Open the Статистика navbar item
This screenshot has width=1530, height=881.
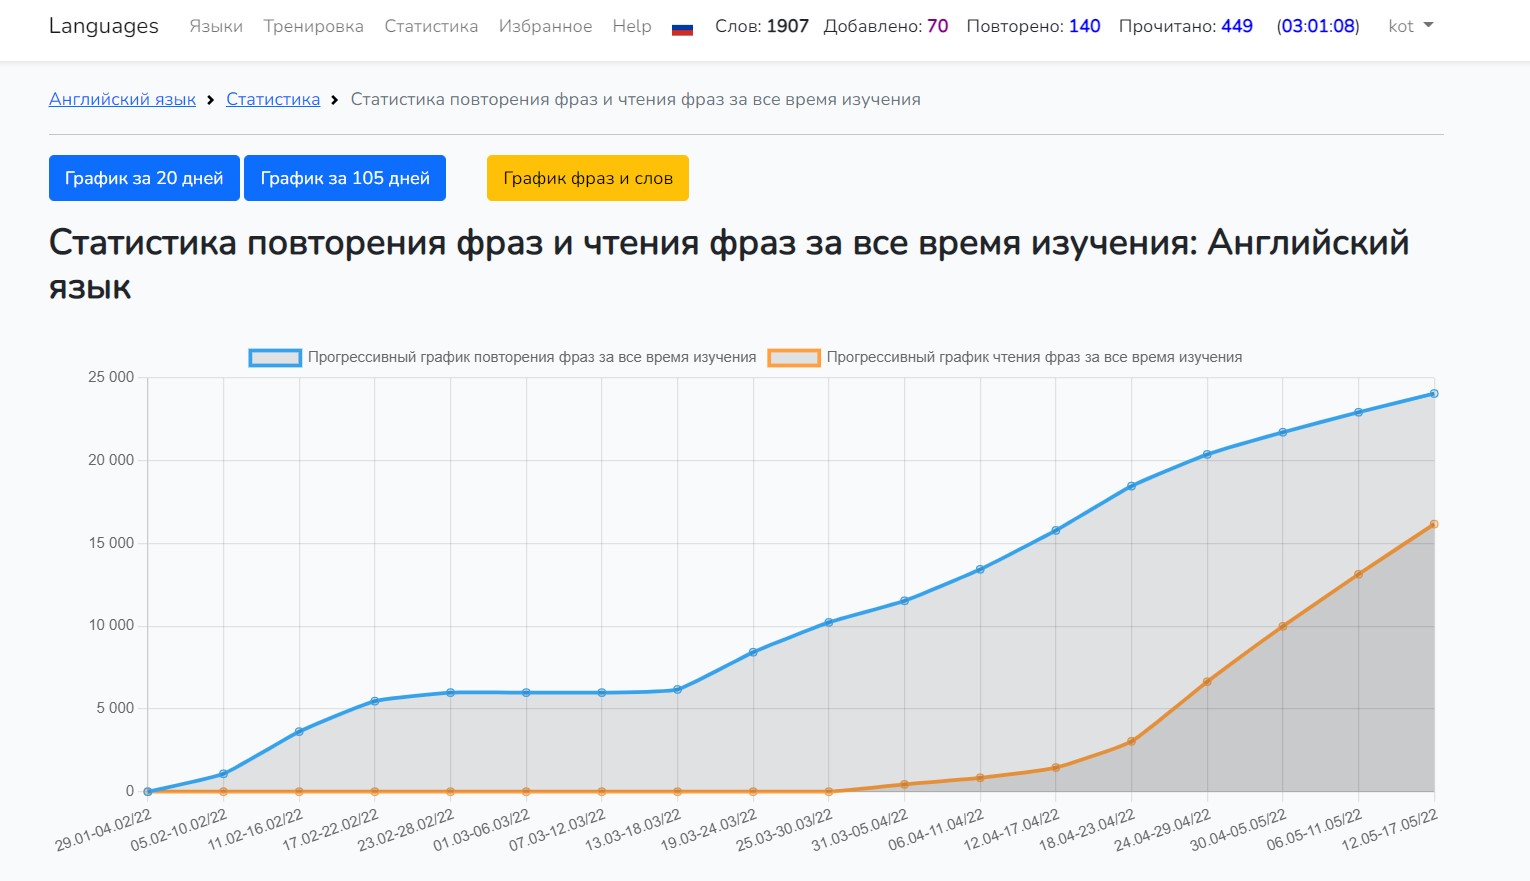[431, 26]
